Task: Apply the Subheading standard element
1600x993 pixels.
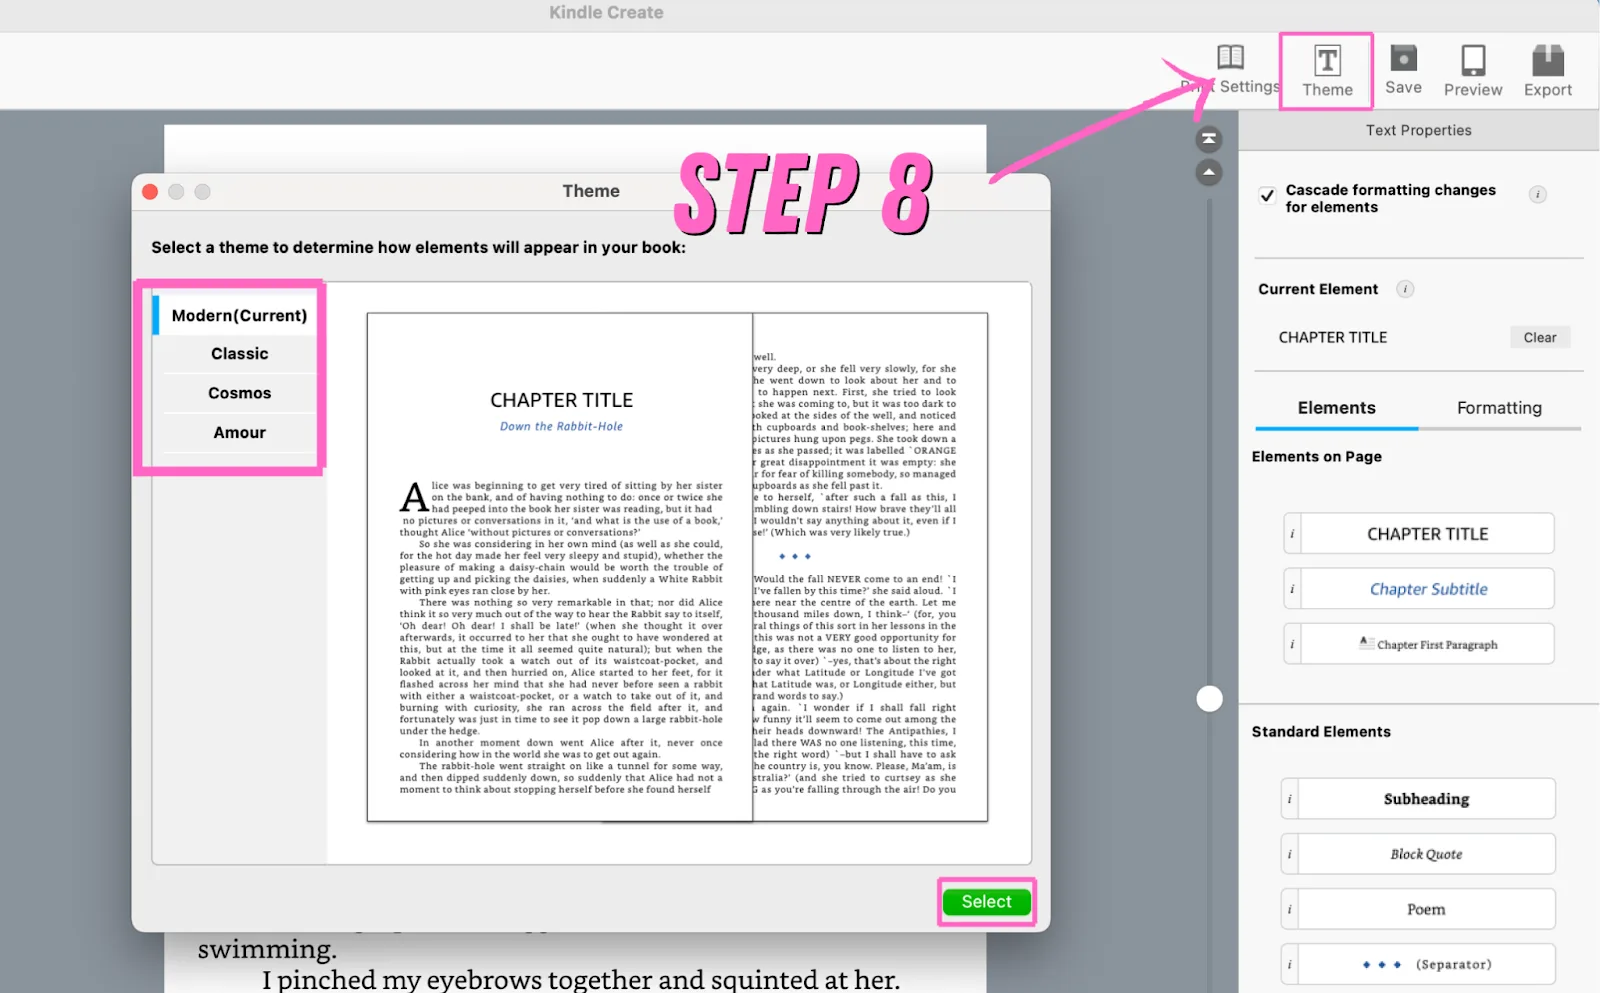Action: pyautogui.click(x=1426, y=799)
